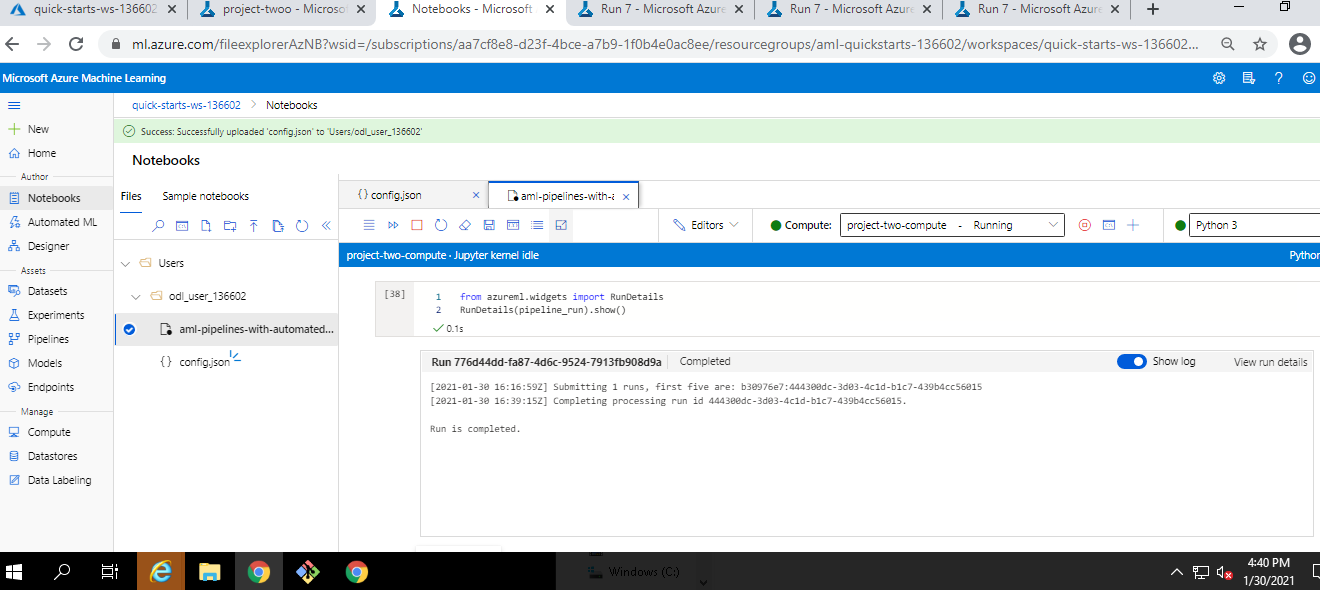Open Internet Explorer from the taskbar

[x=160, y=572]
